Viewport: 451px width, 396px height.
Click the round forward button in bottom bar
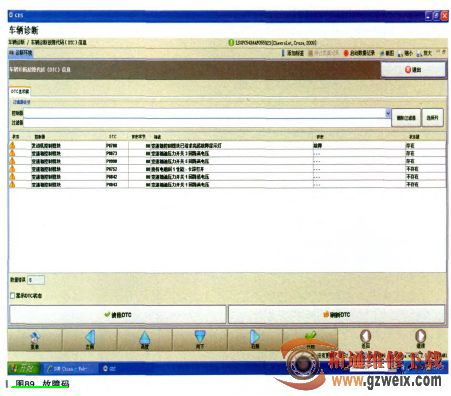coord(420,336)
